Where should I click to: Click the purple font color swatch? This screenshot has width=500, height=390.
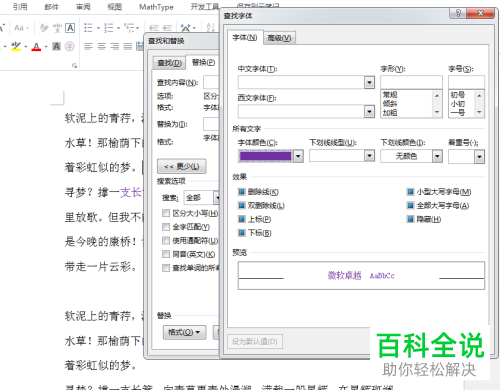(265, 156)
